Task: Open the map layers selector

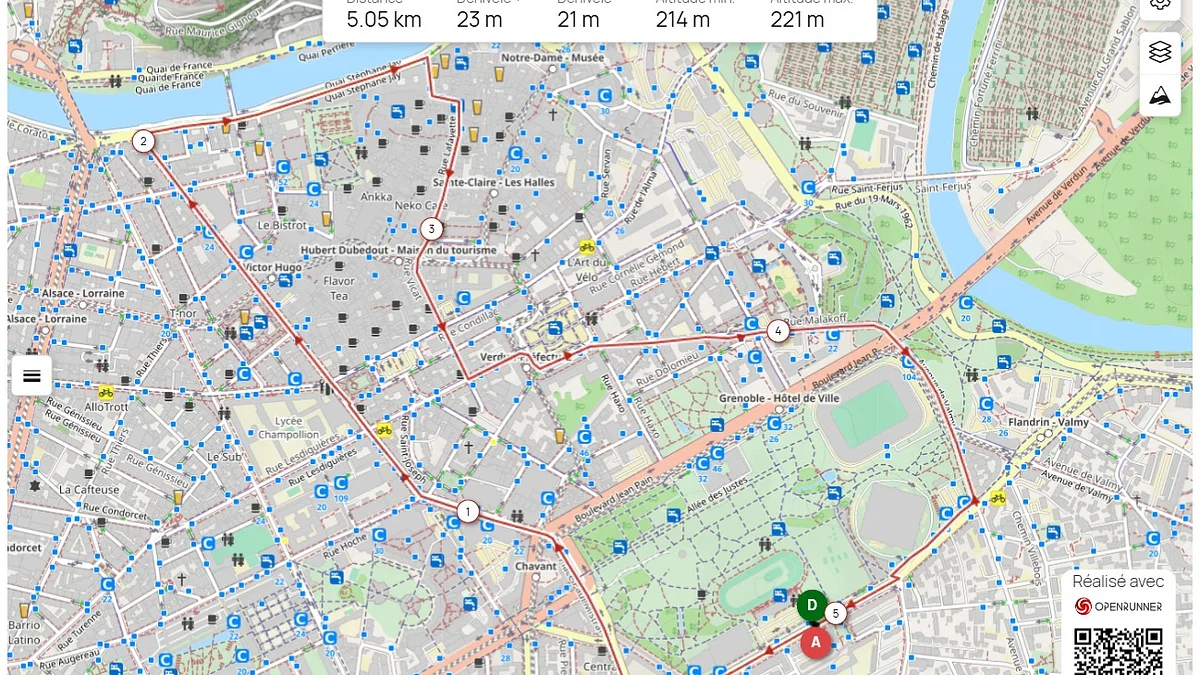Action: 1160,52
